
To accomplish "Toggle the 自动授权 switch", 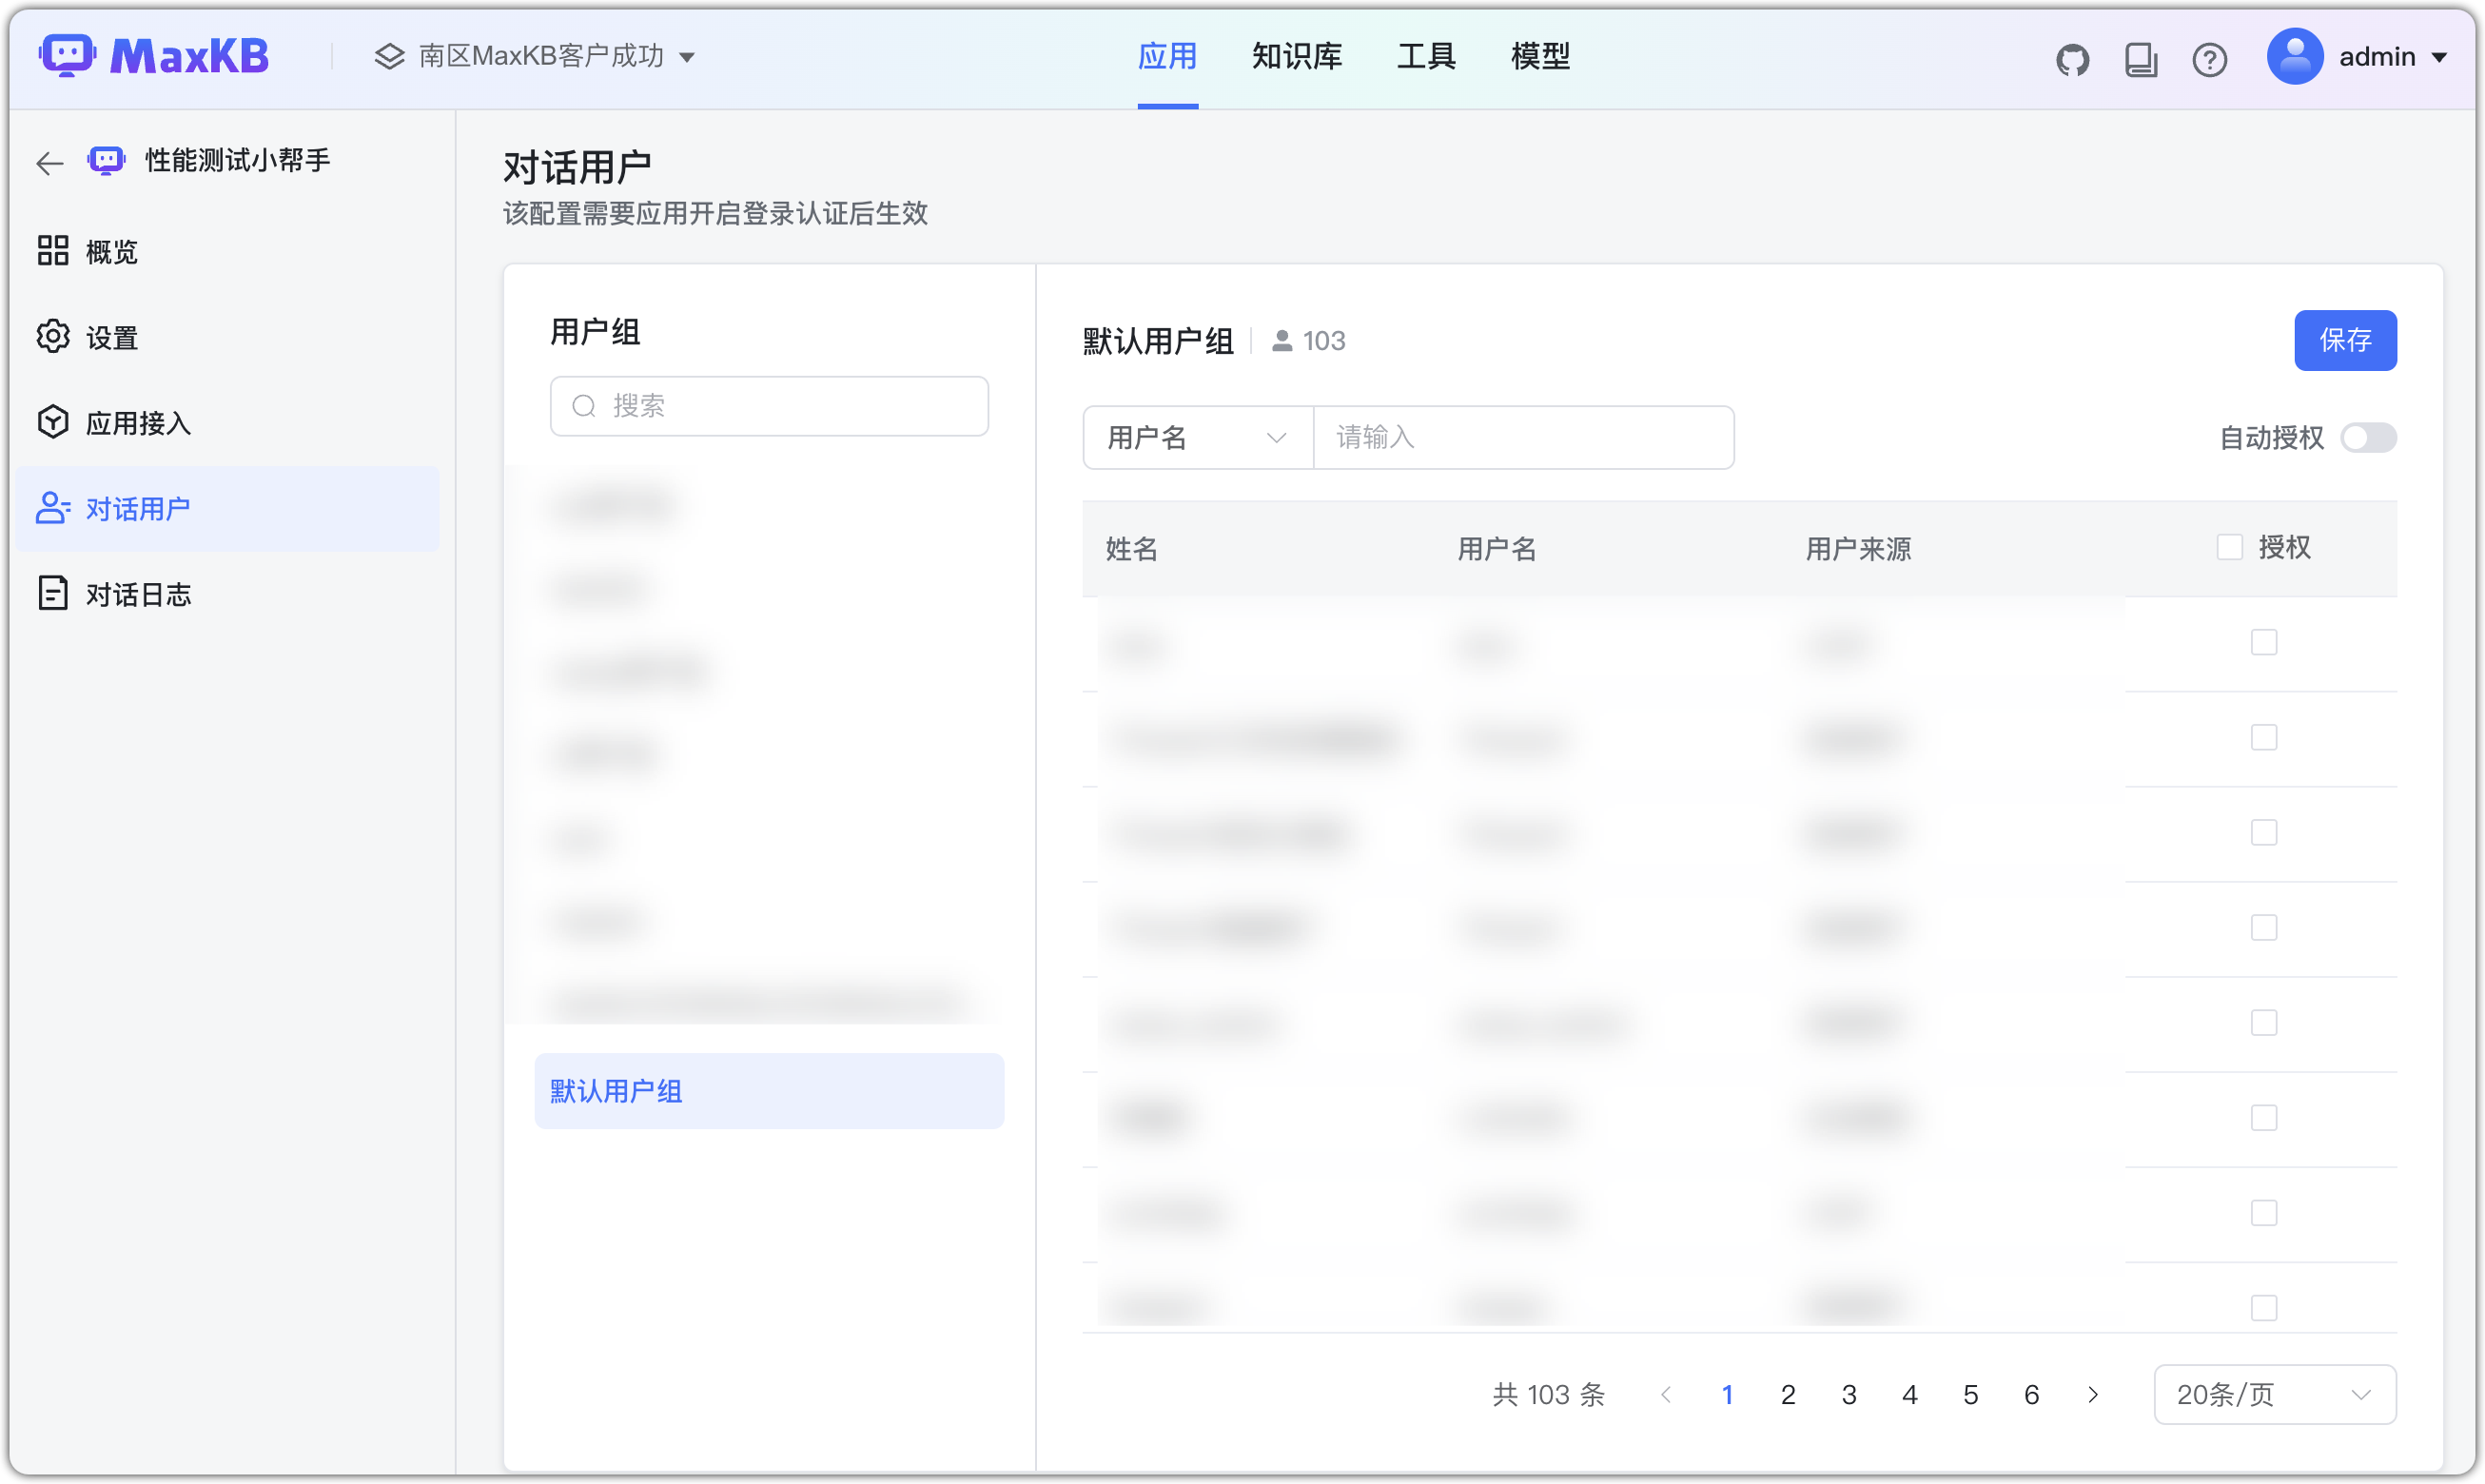I will (2367, 437).
